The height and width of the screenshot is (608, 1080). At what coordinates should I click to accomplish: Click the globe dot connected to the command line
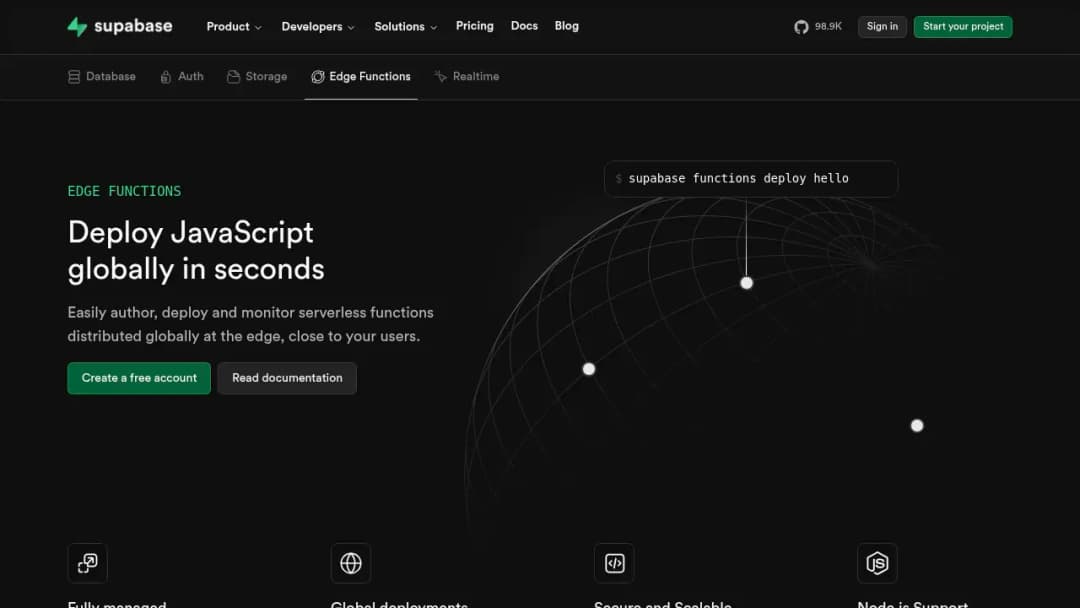point(747,283)
